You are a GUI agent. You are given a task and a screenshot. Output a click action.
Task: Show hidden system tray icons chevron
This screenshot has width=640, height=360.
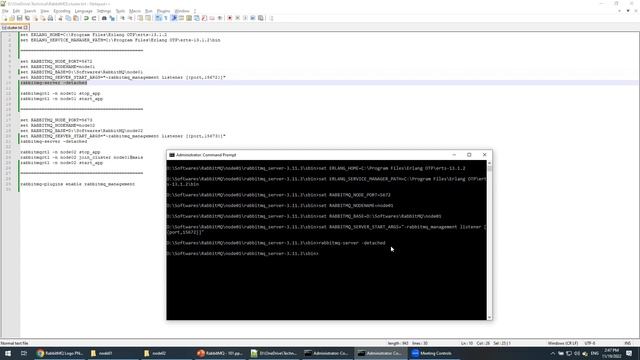coord(553,353)
